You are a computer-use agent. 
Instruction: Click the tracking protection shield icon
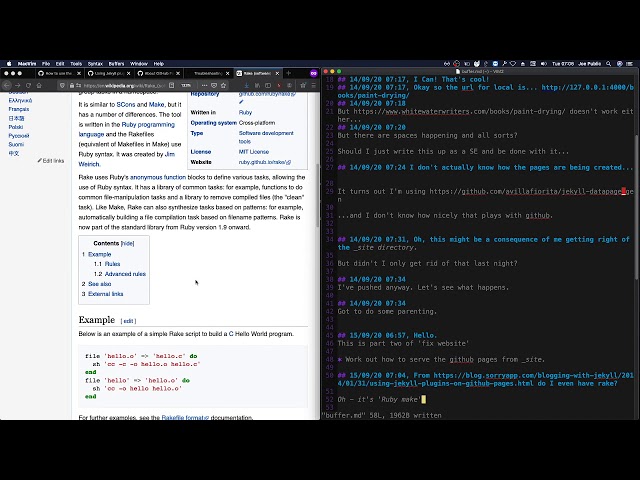pyautogui.click(x=62, y=85)
